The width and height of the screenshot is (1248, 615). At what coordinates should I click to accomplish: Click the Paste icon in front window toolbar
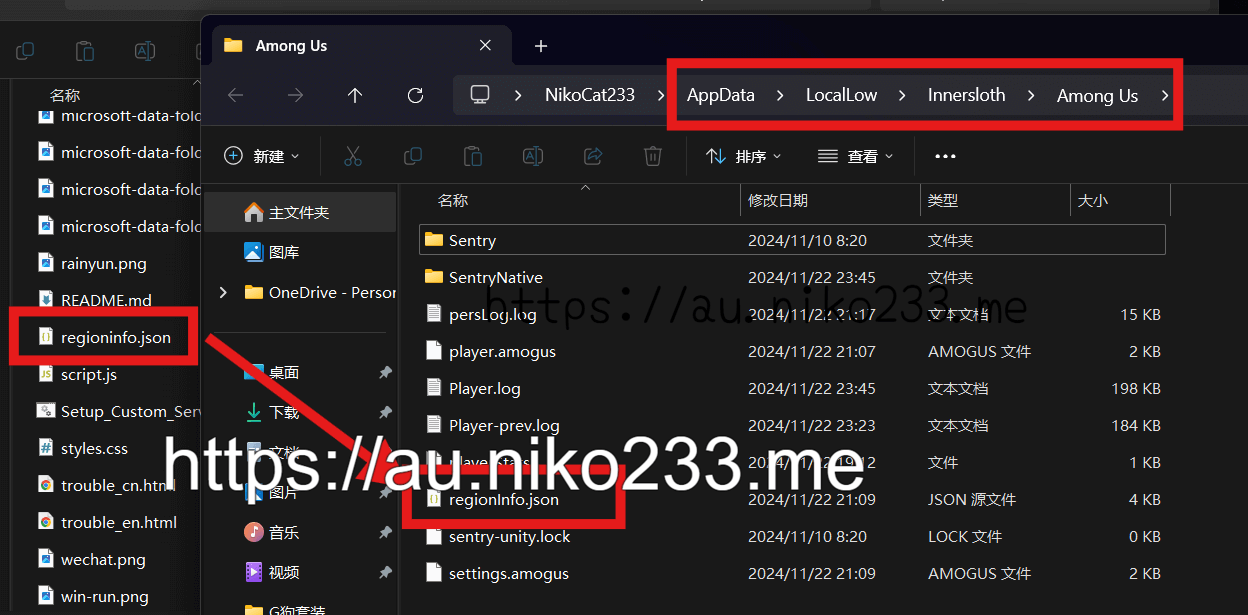(472, 156)
